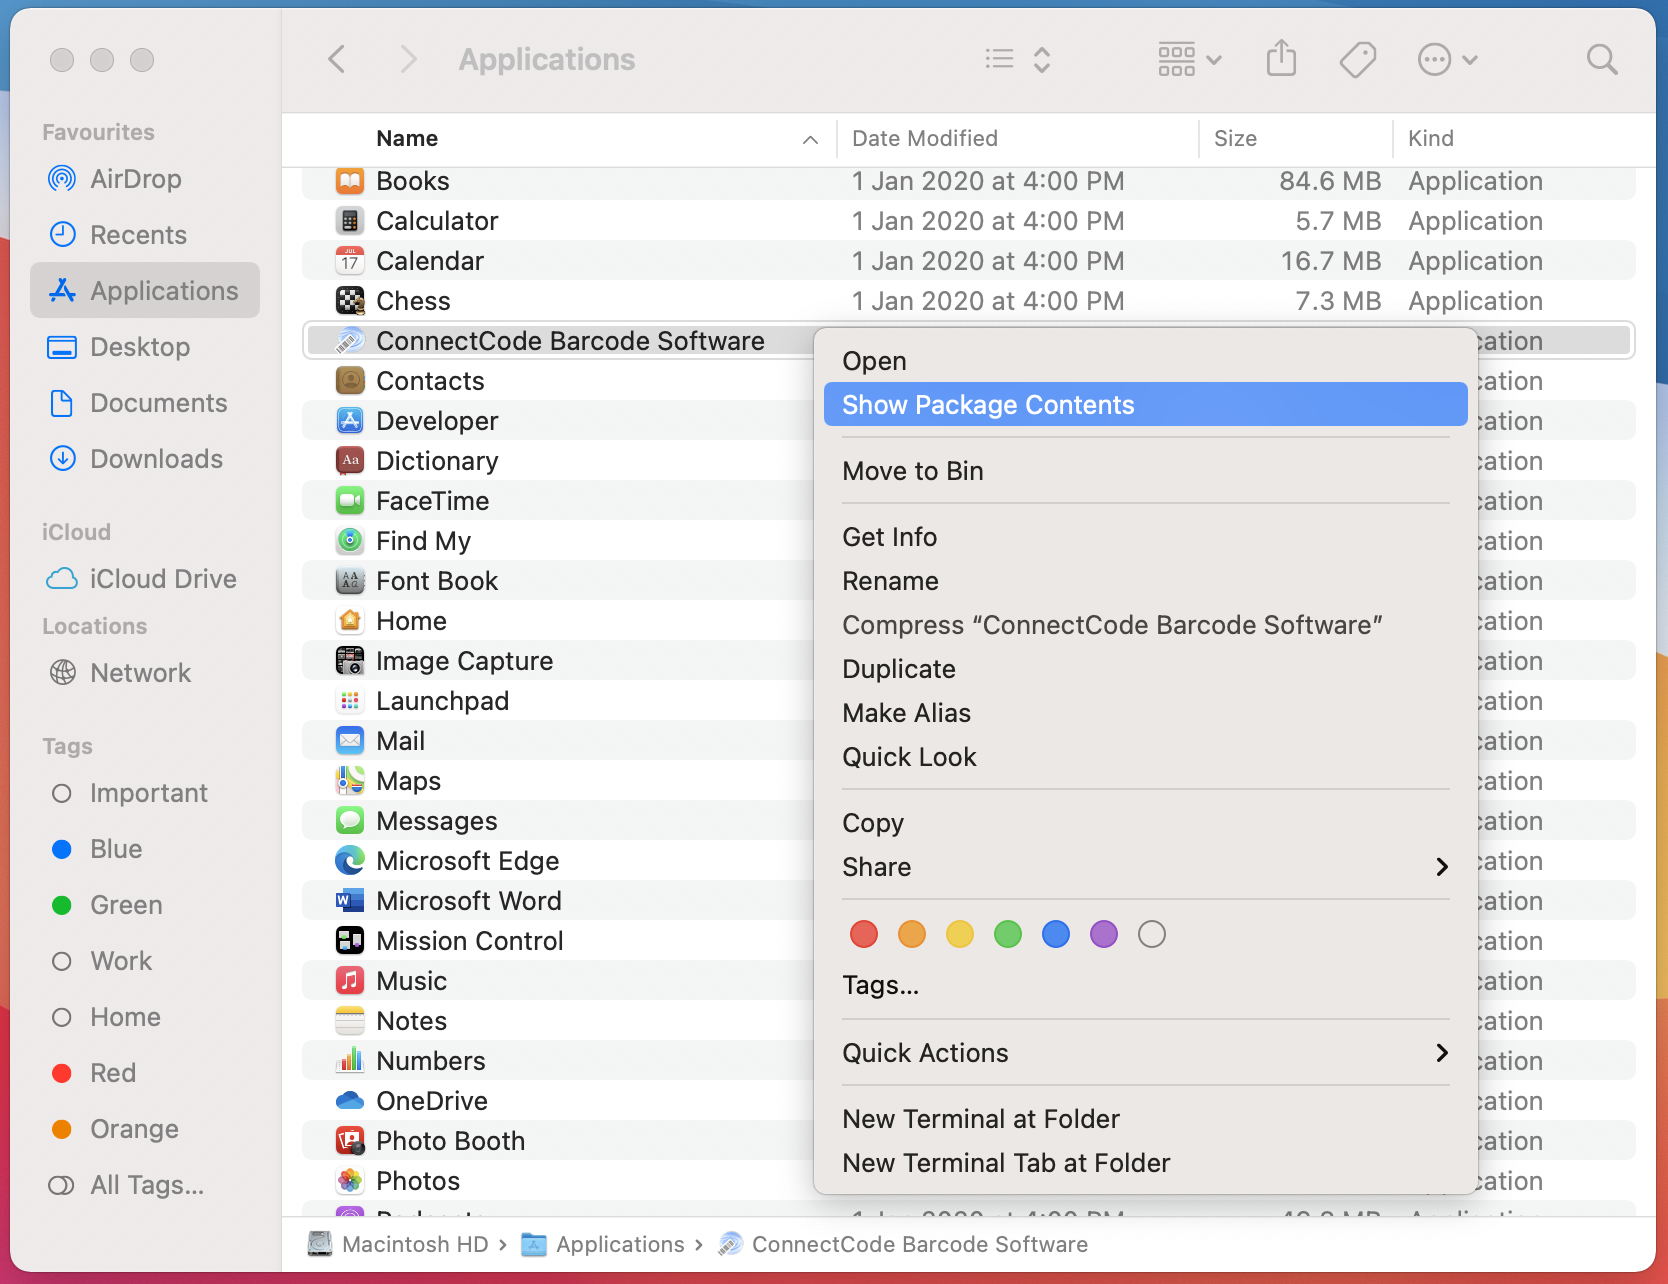Choose Compress ConnectCode Barcode Software
The width and height of the screenshot is (1668, 1284).
pyautogui.click(x=1145, y=625)
